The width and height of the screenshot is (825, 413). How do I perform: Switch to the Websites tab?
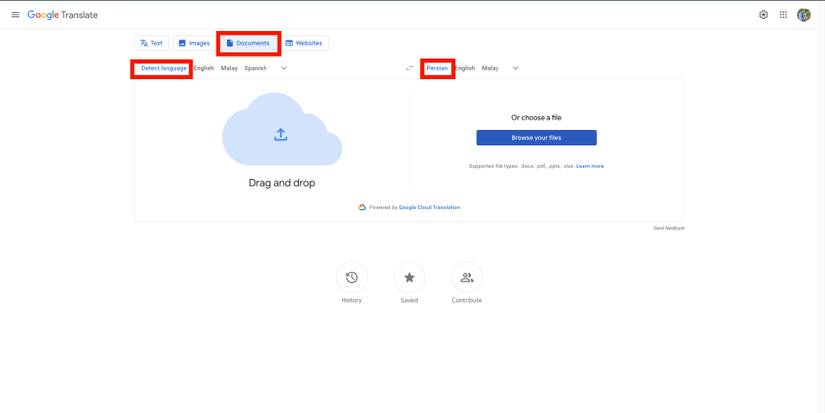click(x=304, y=43)
